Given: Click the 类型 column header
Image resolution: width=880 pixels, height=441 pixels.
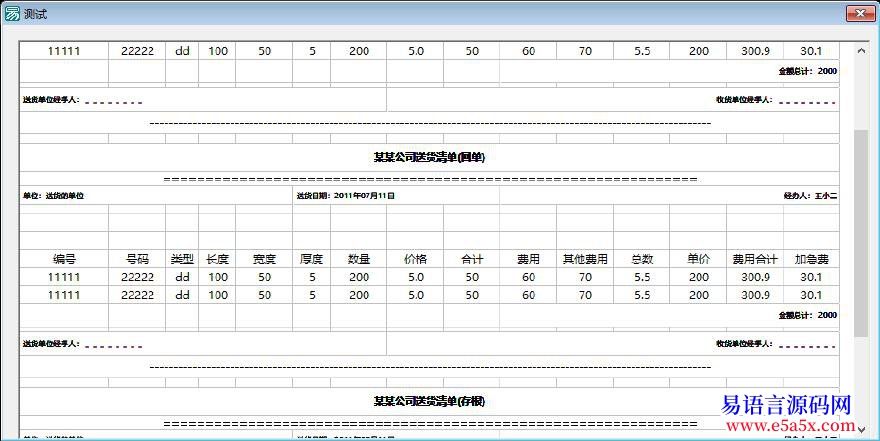Looking at the screenshot, I should [182, 259].
